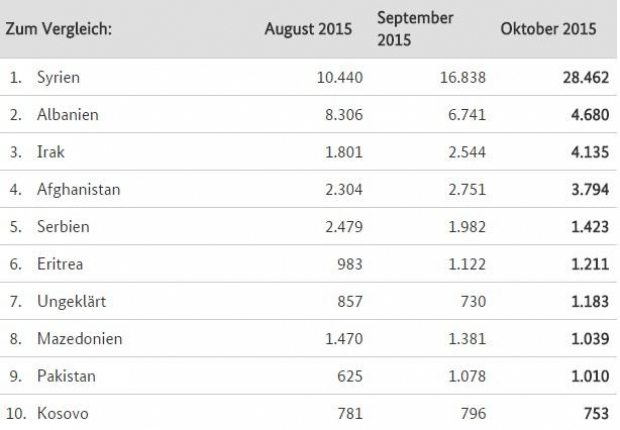This screenshot has height=430, width=620.
Task: Select the August 2015 column header
Action: (x=308, y=30)
